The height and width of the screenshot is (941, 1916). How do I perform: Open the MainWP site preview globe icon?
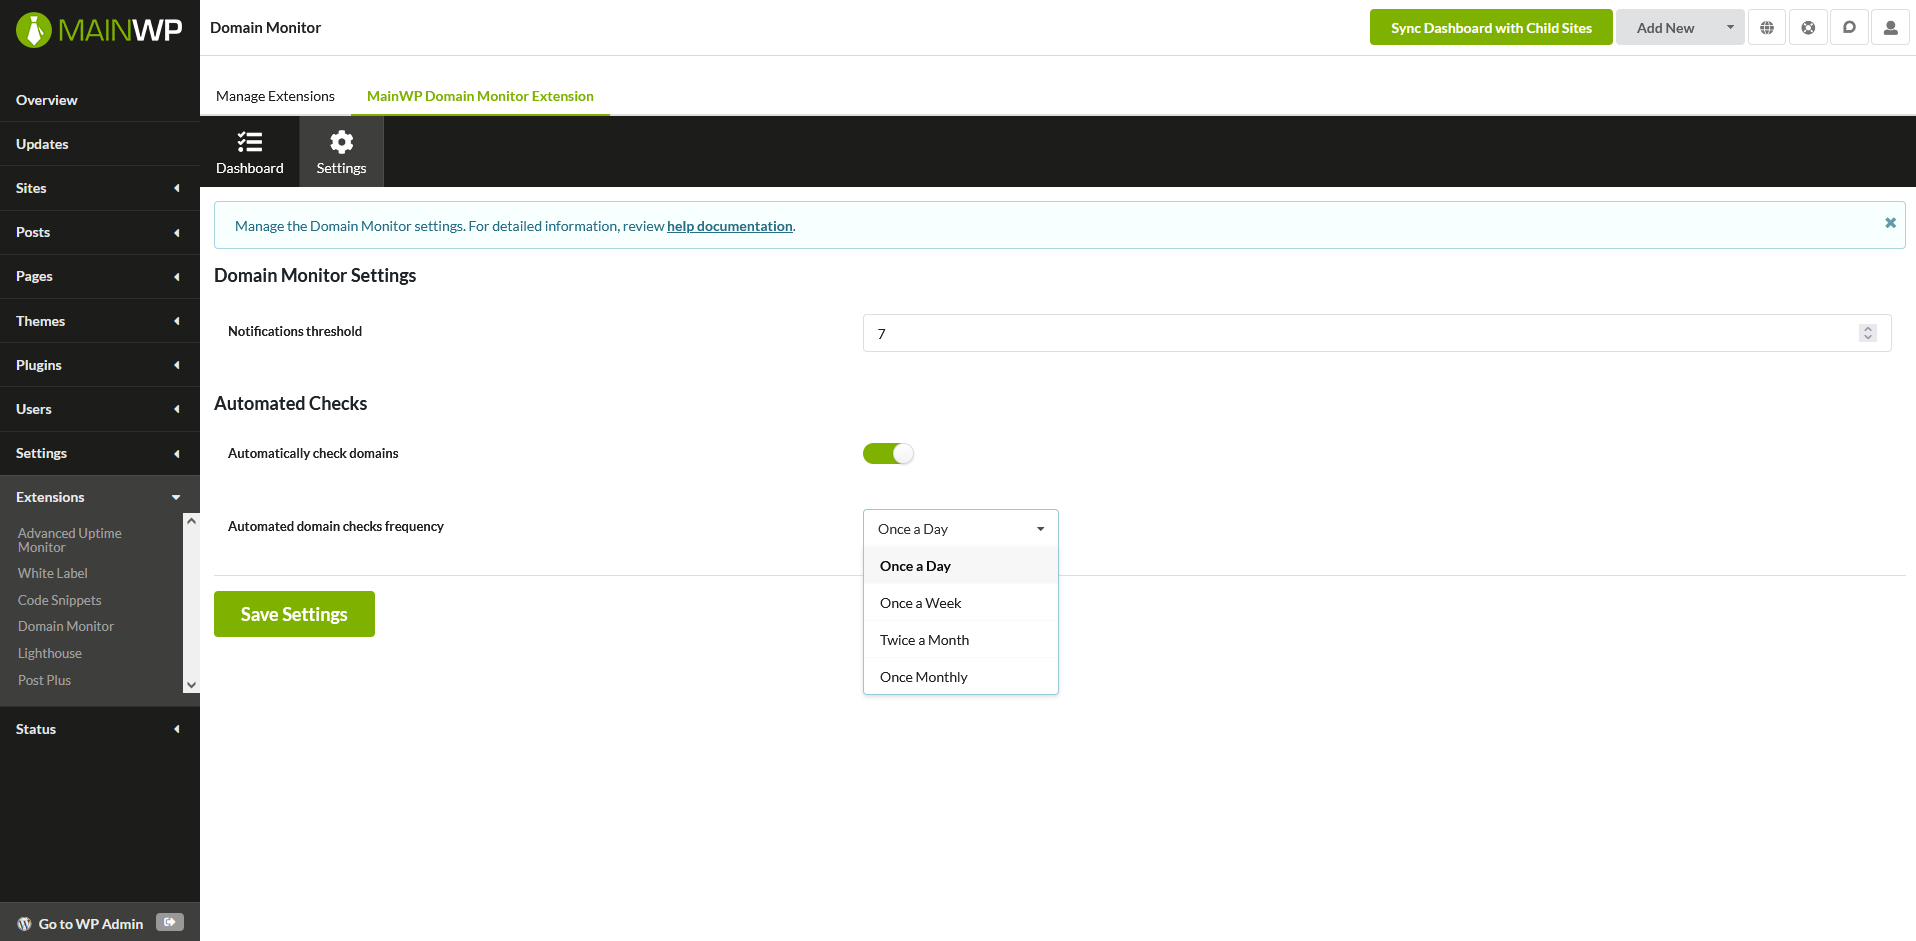pyautogui.click(x=1766, y=27)
